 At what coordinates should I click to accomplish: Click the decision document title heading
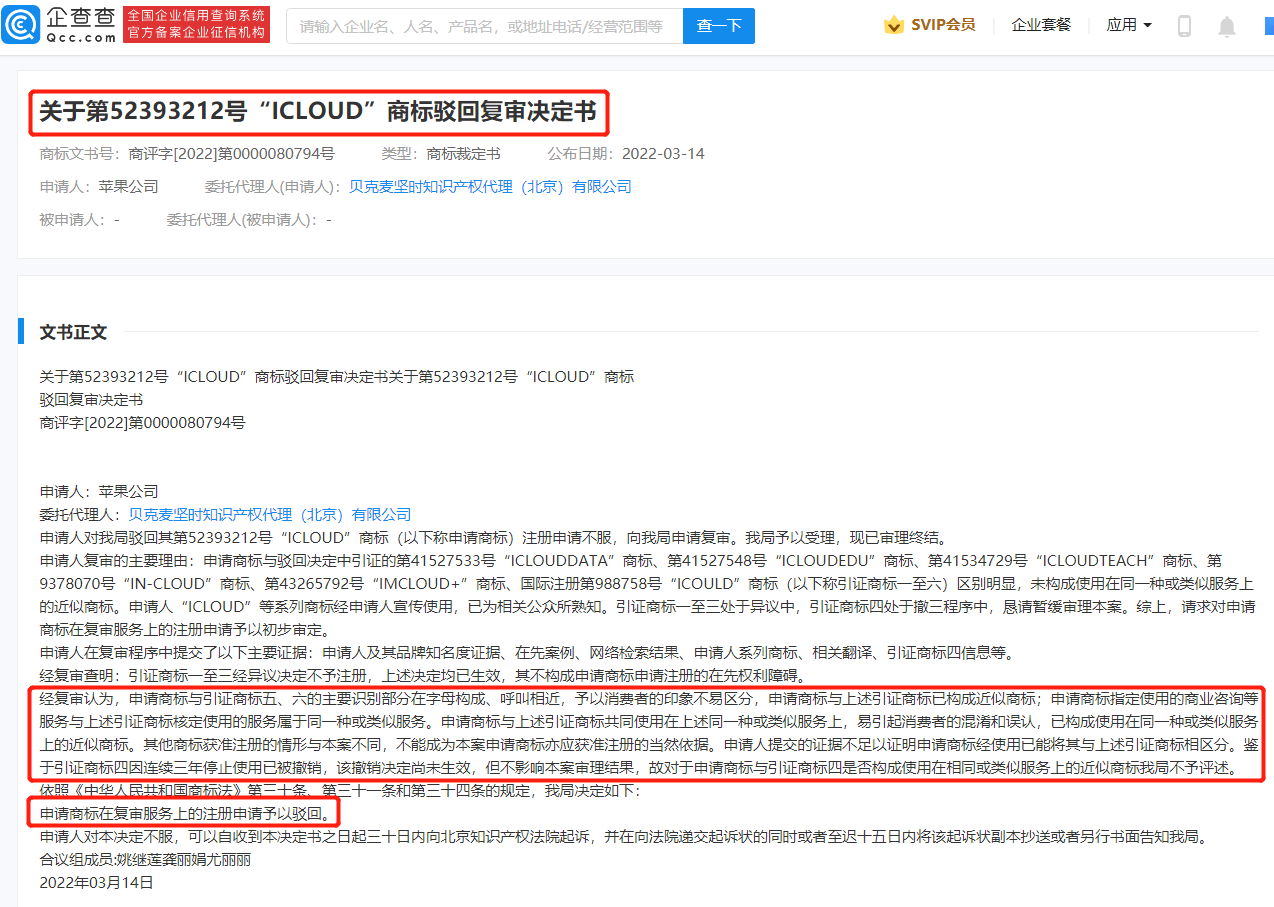click(x=318, y=112)
